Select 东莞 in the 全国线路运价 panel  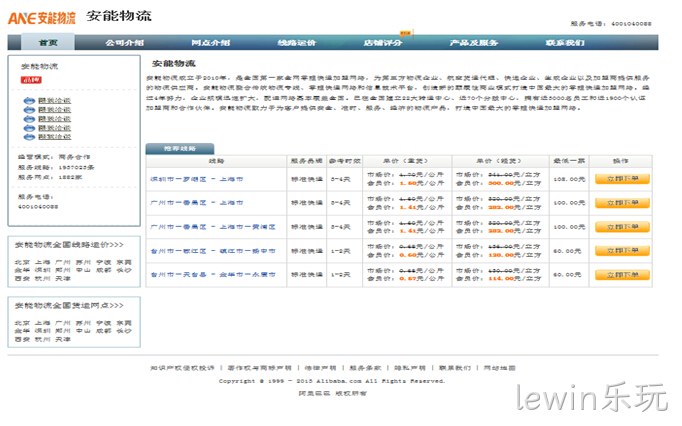pos(124,262)
